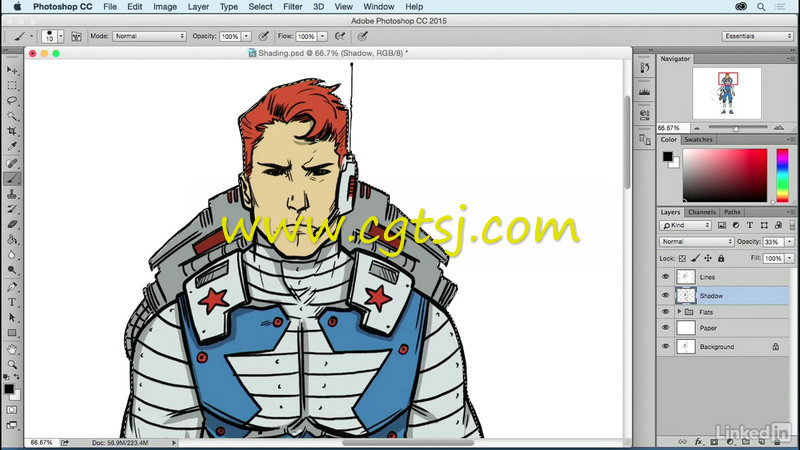Select the Zoom tool
800x450 pixels.
(12, 365)
